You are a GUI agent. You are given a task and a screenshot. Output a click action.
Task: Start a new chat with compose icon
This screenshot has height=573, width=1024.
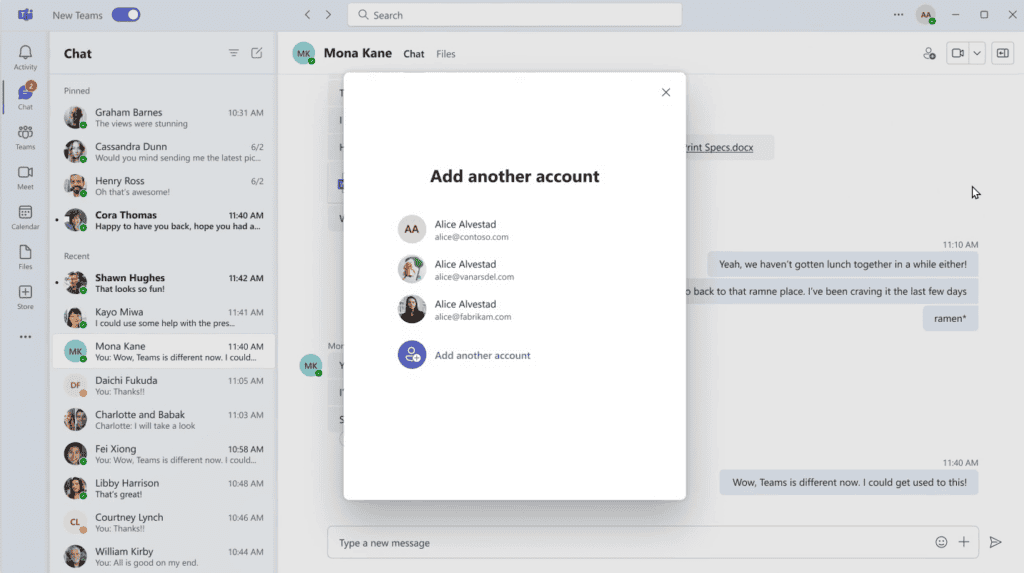[x=257, y=53]
